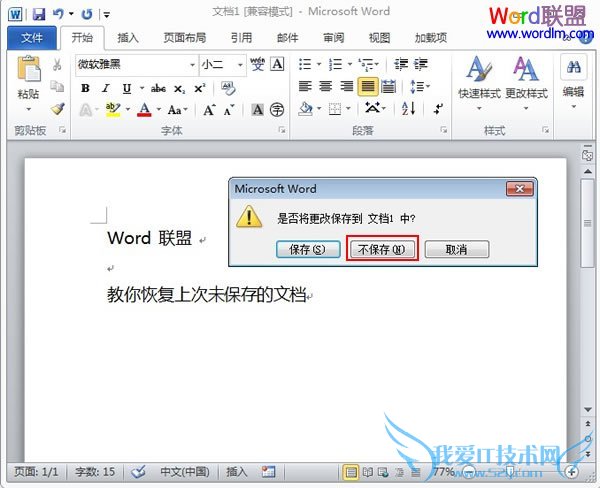Viewport: 600px width, 488px height.
Task: Click the Superscript x² icon
Action: click(x=199, y=88)
